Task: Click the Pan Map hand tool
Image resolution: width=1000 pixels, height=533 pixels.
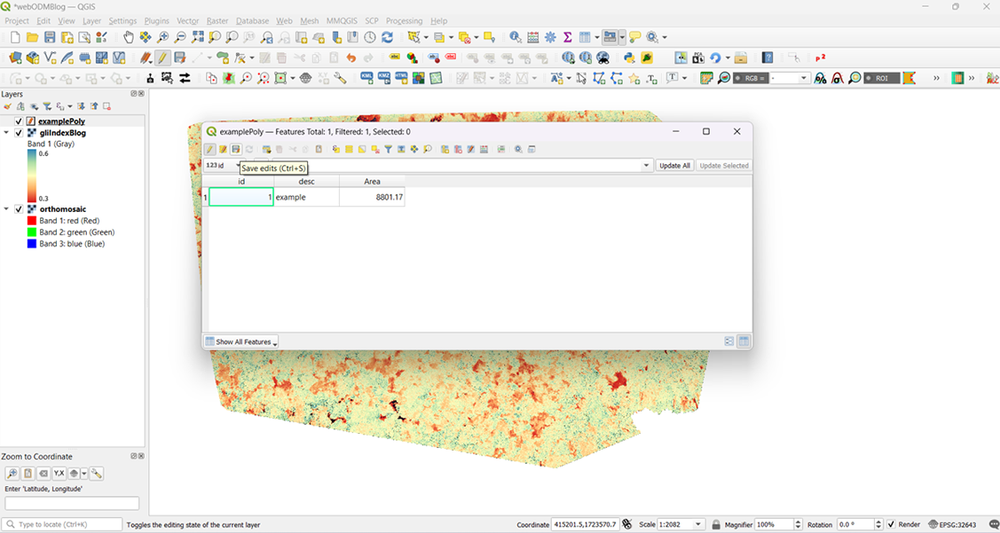Action: (x=128, y=37)
